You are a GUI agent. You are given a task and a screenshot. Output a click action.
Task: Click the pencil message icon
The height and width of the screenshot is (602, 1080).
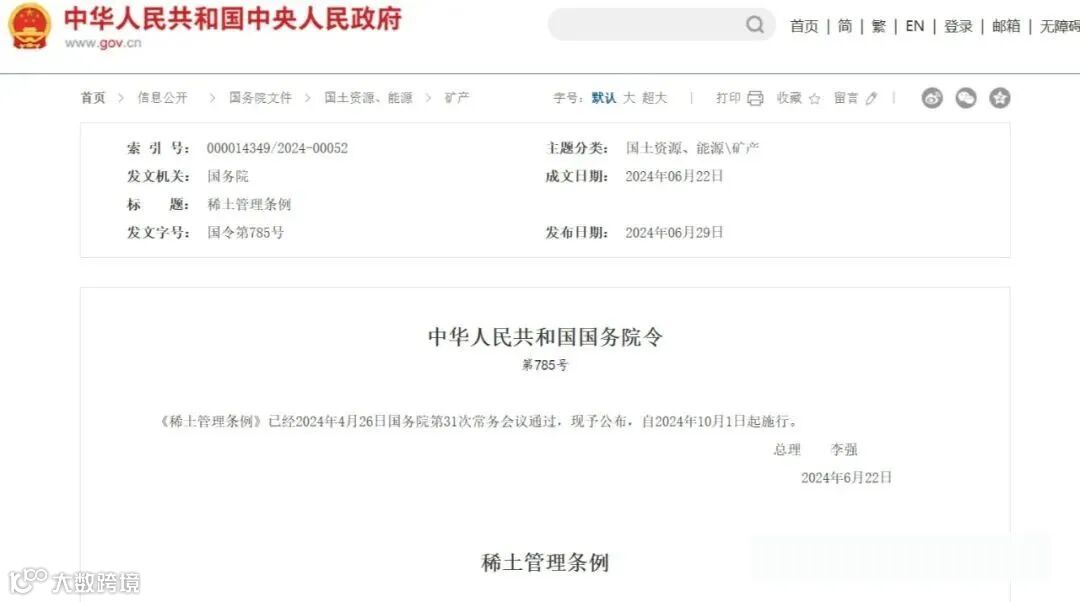(x=871, y=98)
